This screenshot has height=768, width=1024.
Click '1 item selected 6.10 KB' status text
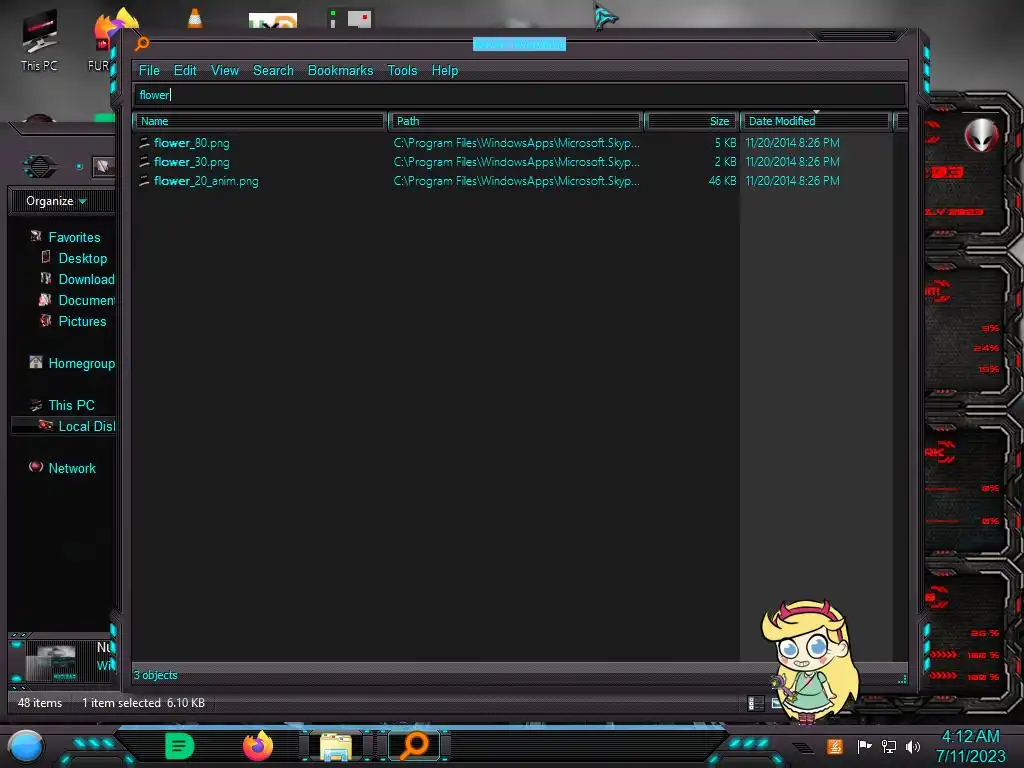coord(143,703)
